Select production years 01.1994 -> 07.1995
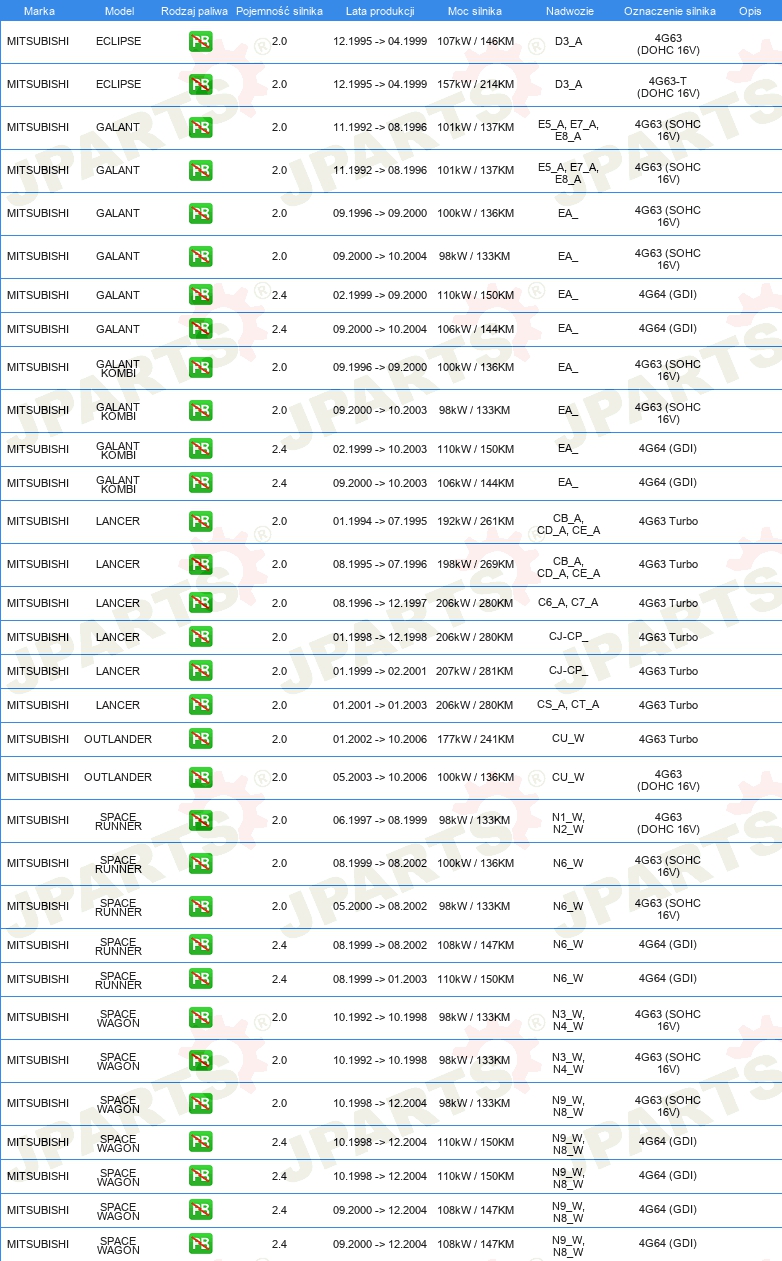Viewport: 782px width, 1261px height. point(380,521)
